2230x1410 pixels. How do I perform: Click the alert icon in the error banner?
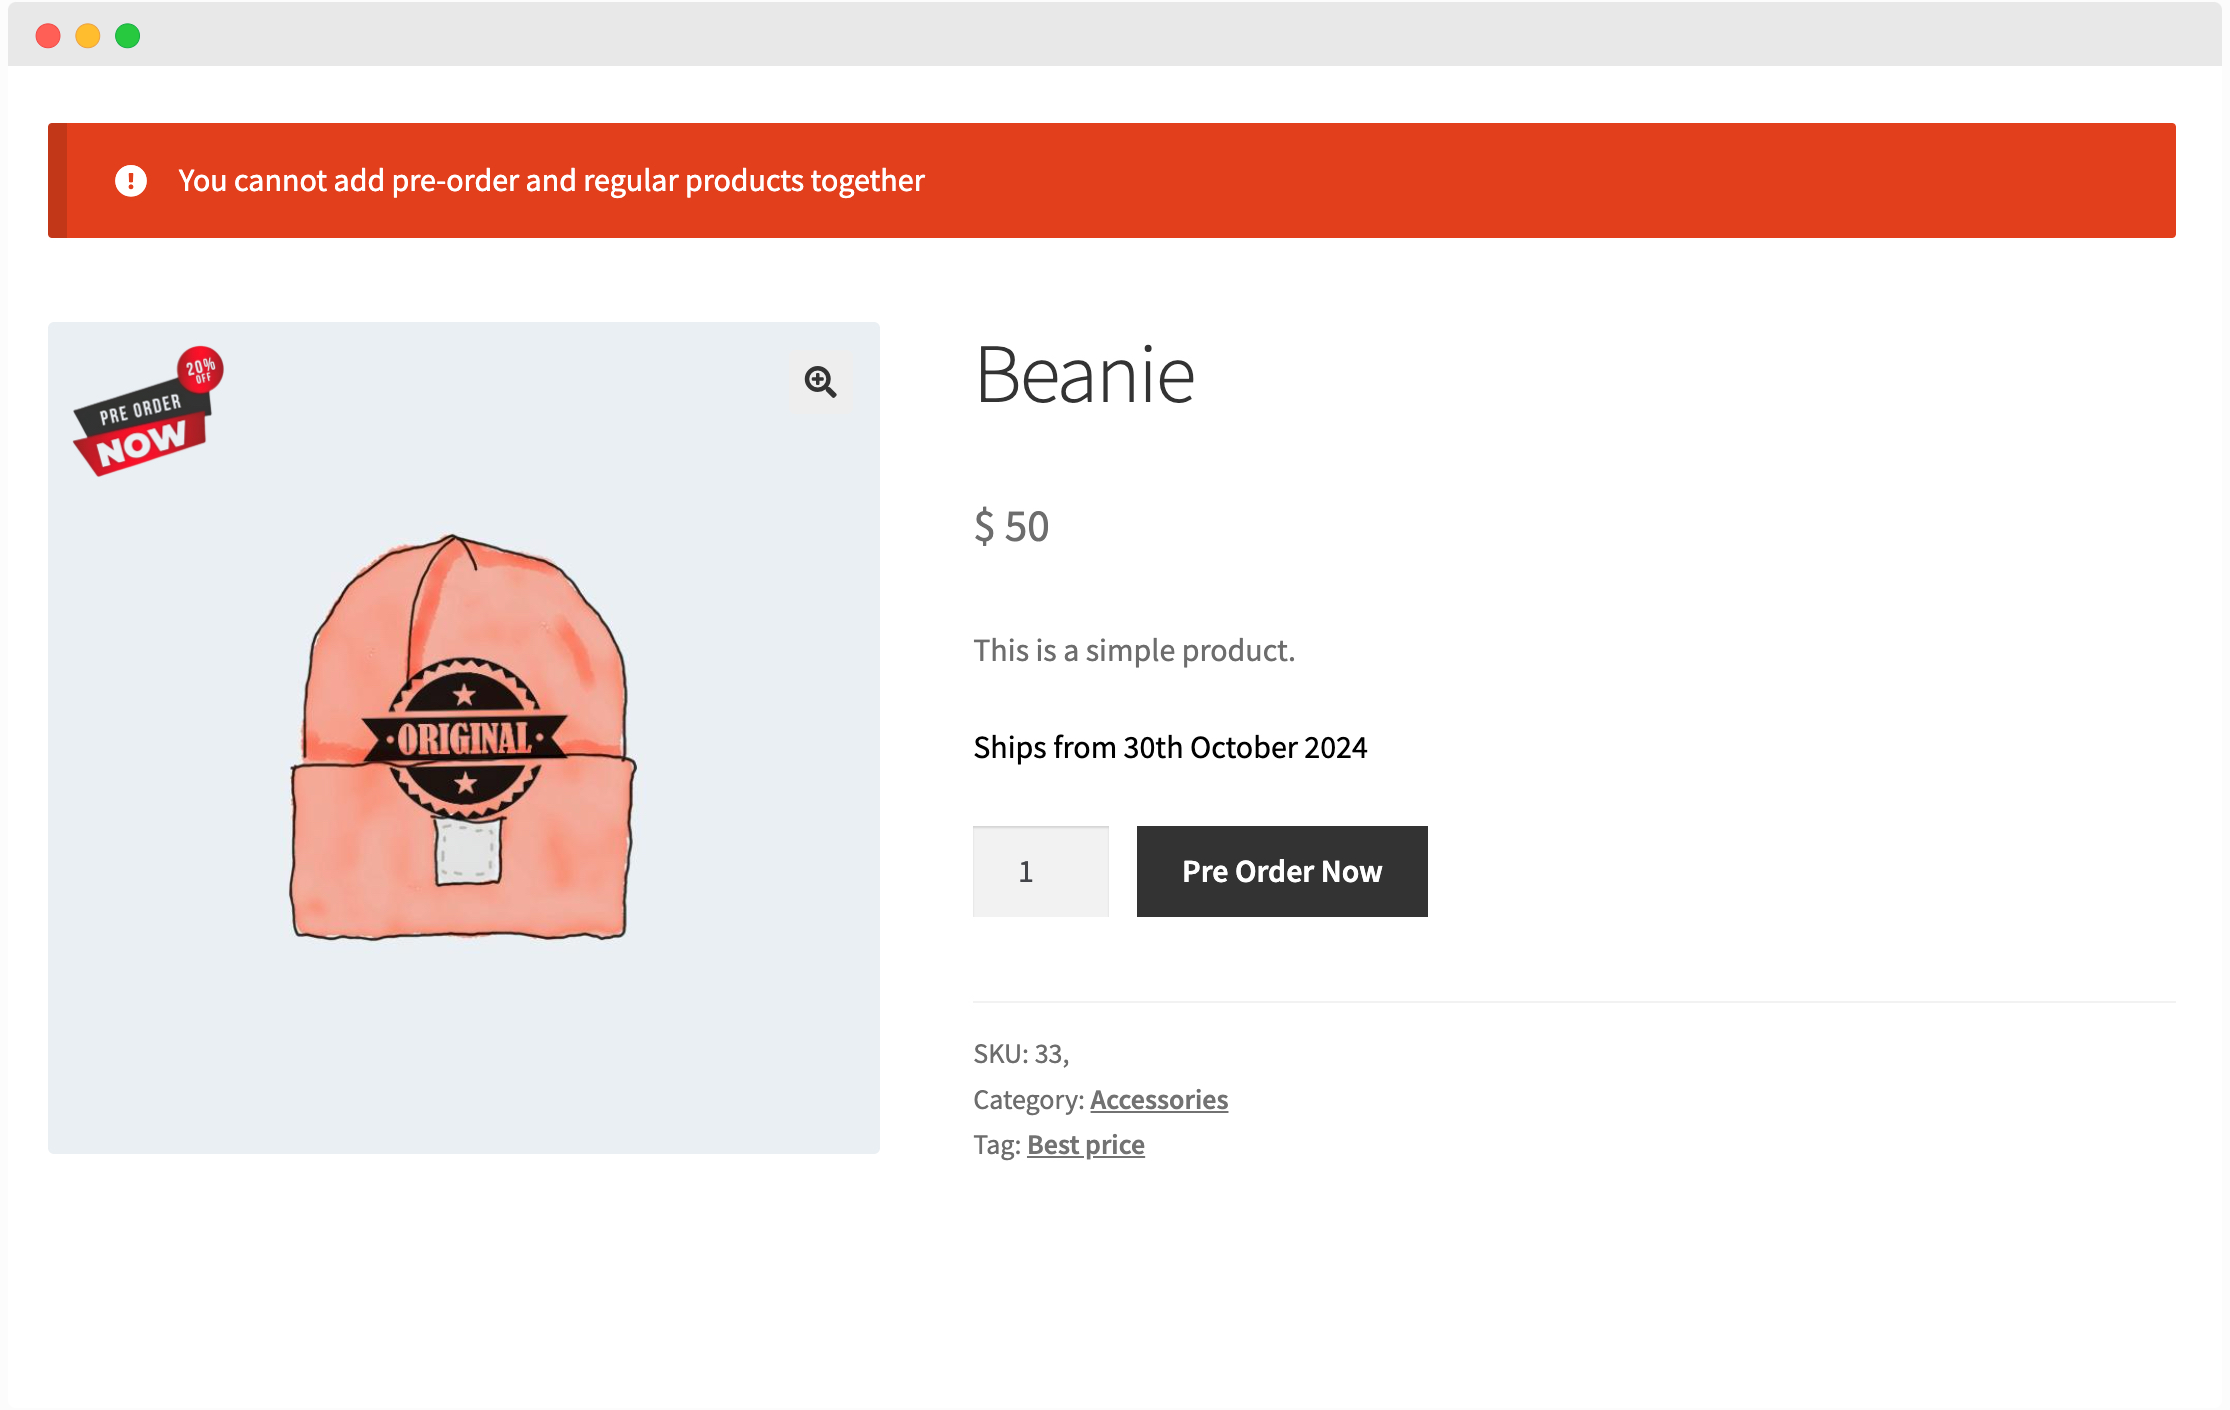tap(131, 180)
